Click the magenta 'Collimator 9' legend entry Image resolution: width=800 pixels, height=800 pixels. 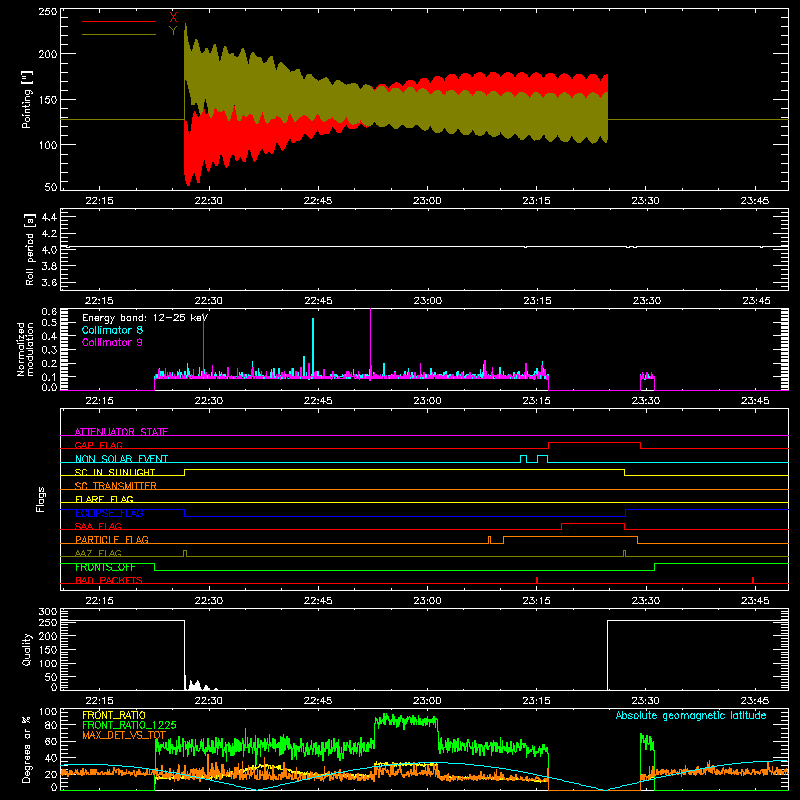112,342
